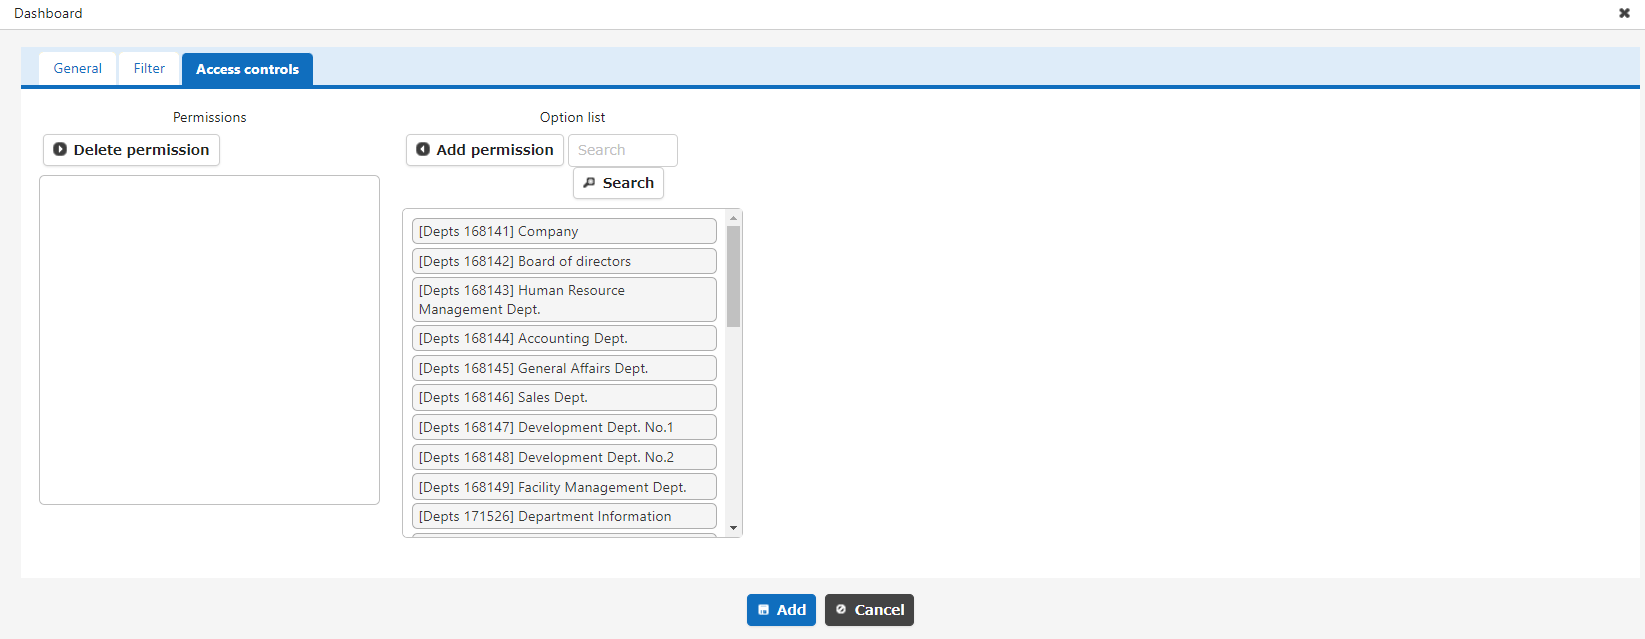Select [Depts 168145] General Affairs Dept.
The width and height of the screenshot is (1645, 639).
(x=564, y=368)
